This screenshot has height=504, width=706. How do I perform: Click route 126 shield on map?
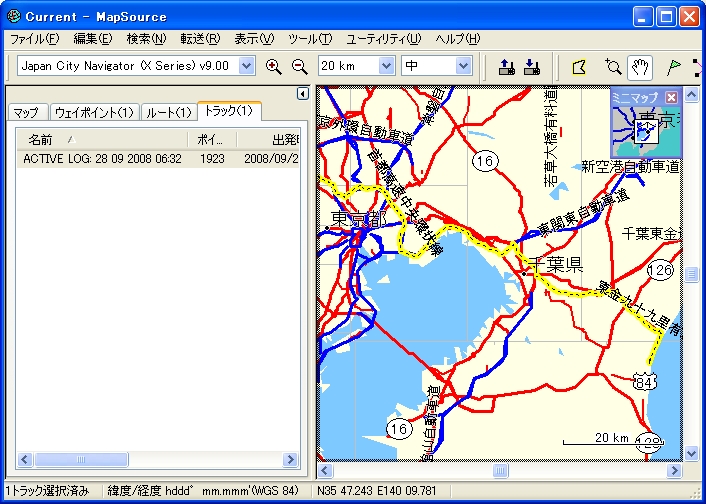click(x=660, y=270)
